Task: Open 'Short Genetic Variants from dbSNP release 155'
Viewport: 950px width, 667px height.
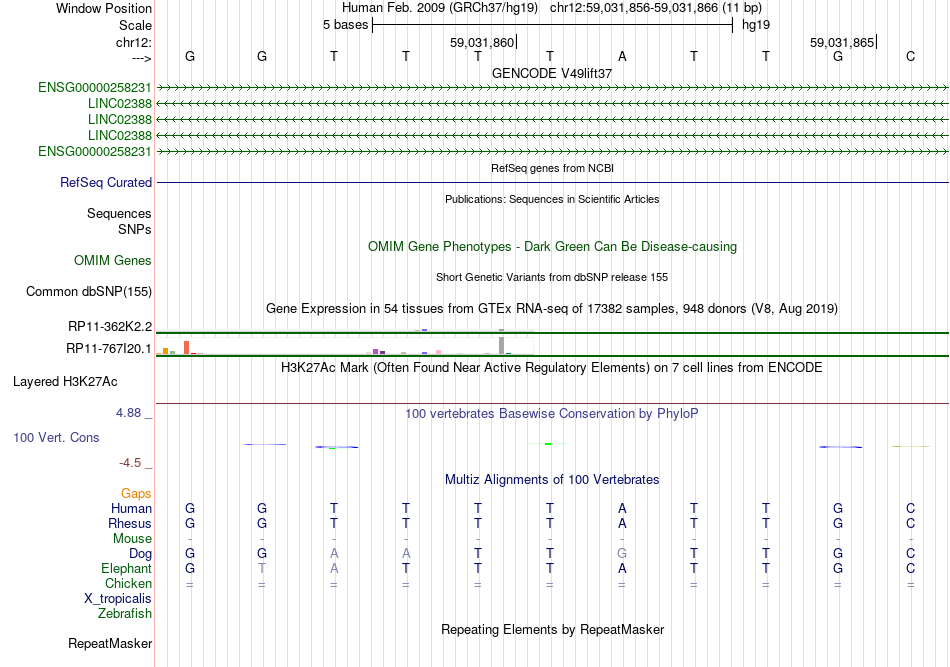Action: click(552, 277)
